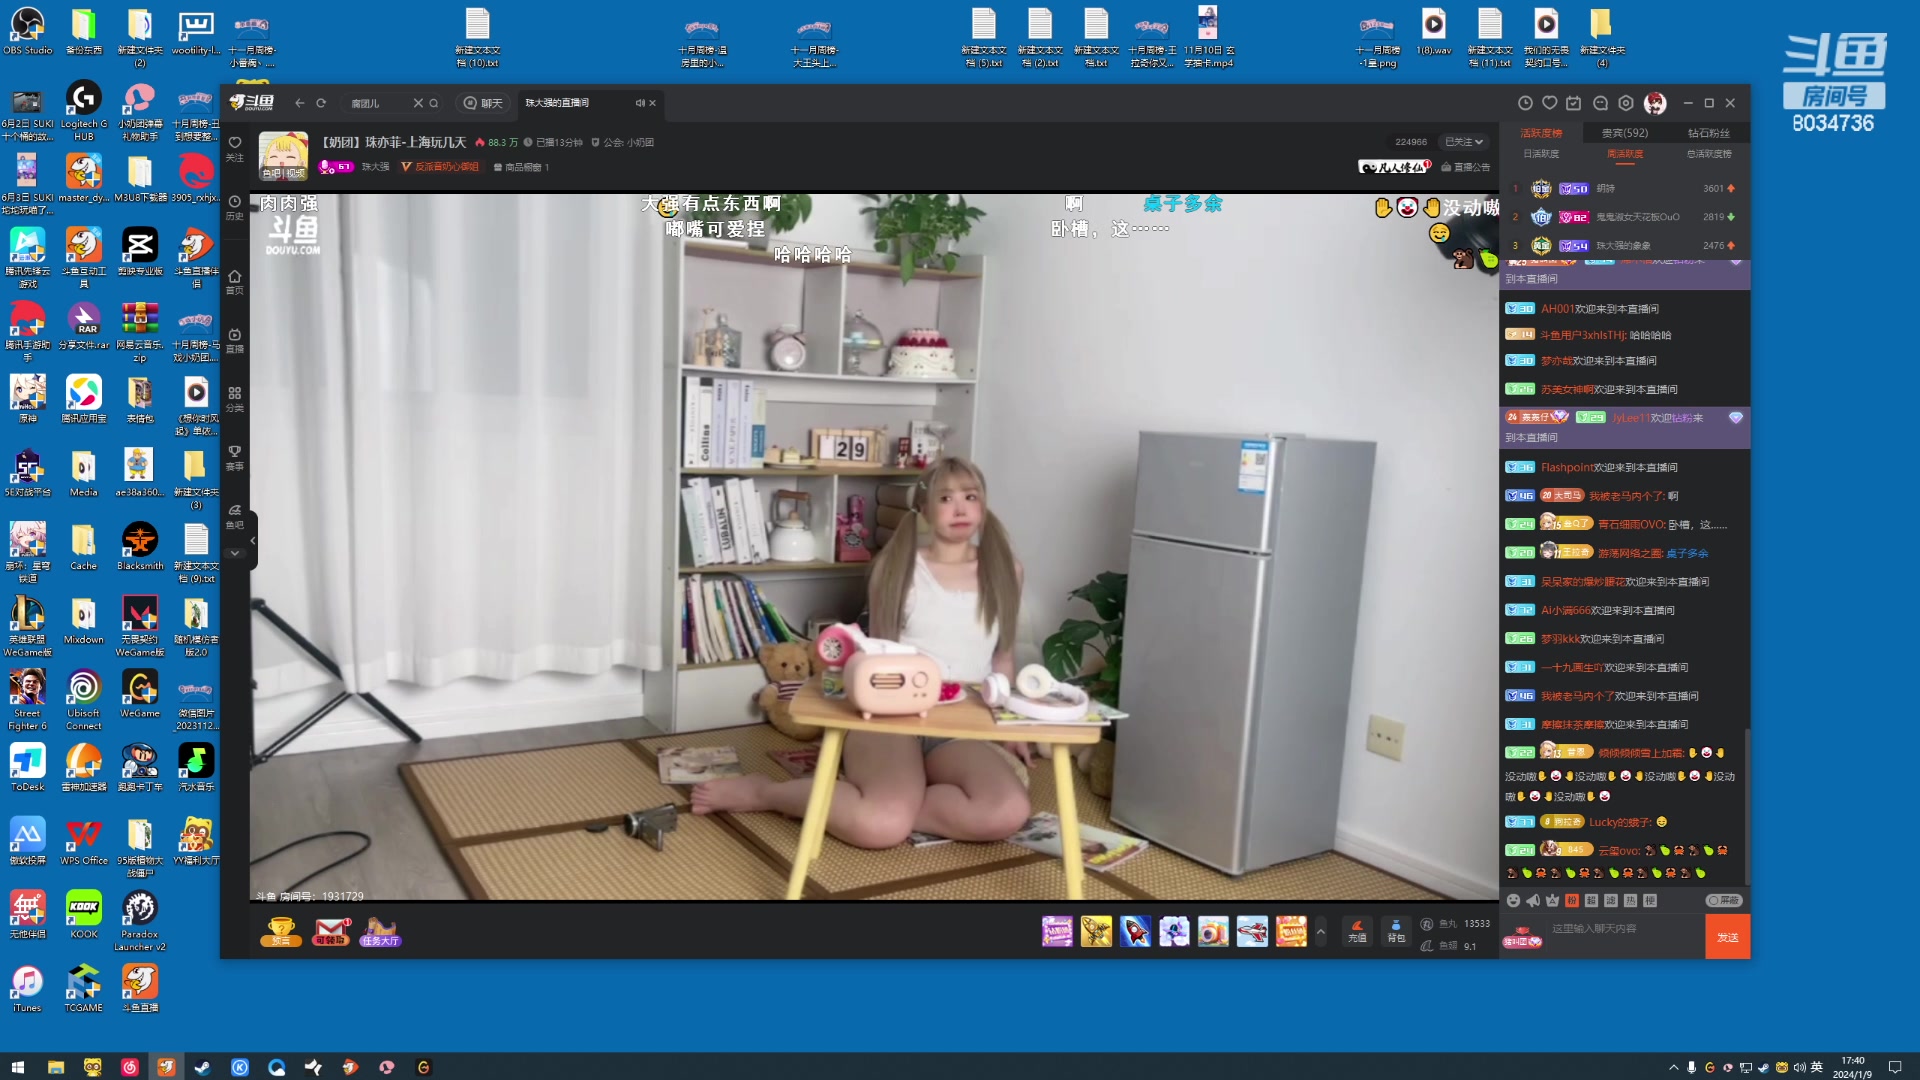Open Steam from the taskbar
The width and height of the screenshot is (1920, 1080).
point(202,1067)
